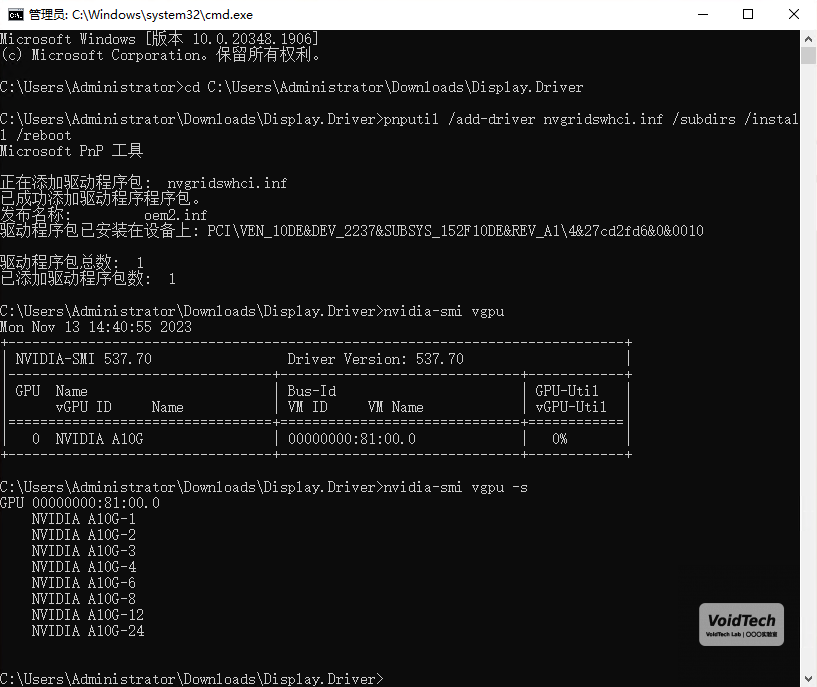
Task: Click the 'NVIDIA A10G-2' entry
Action: click(x=84, y=535)
